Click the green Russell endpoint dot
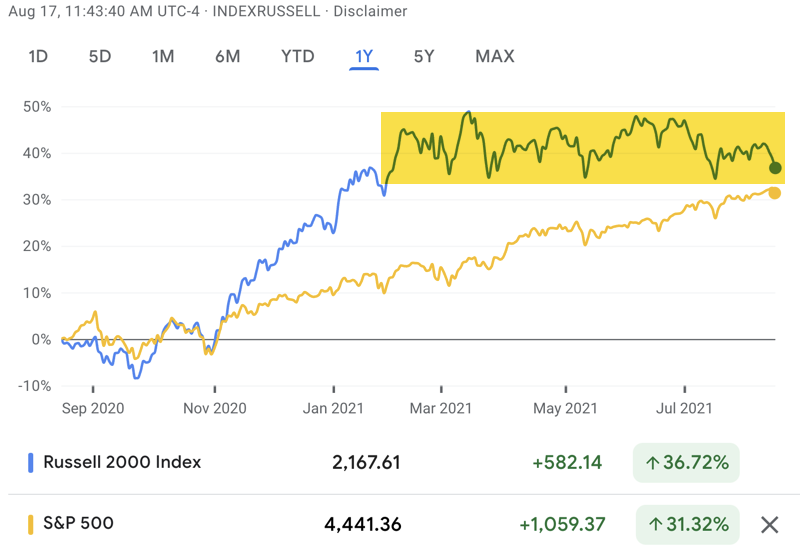 (776, 167)
